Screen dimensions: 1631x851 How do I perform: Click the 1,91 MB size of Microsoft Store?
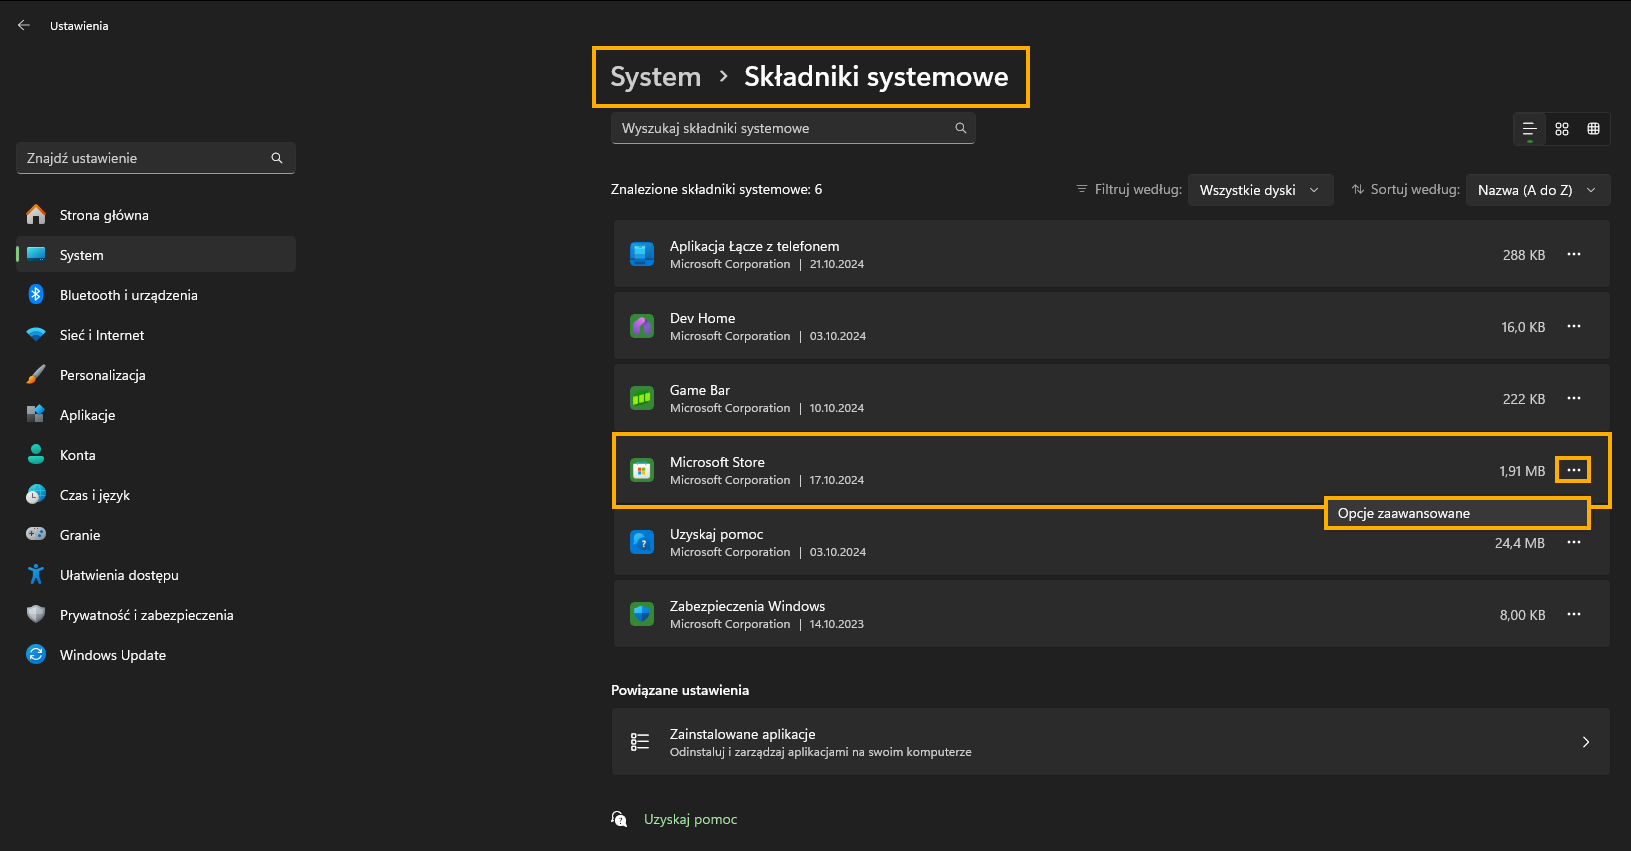point(1522,471)
